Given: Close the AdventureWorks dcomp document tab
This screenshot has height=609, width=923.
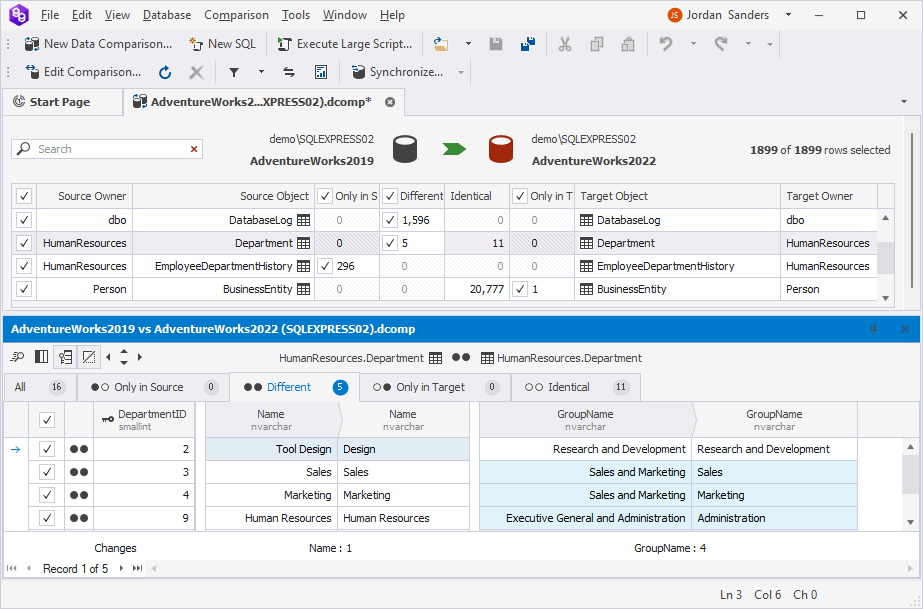Looking at the screenshot, I should [x=390, y=102].
